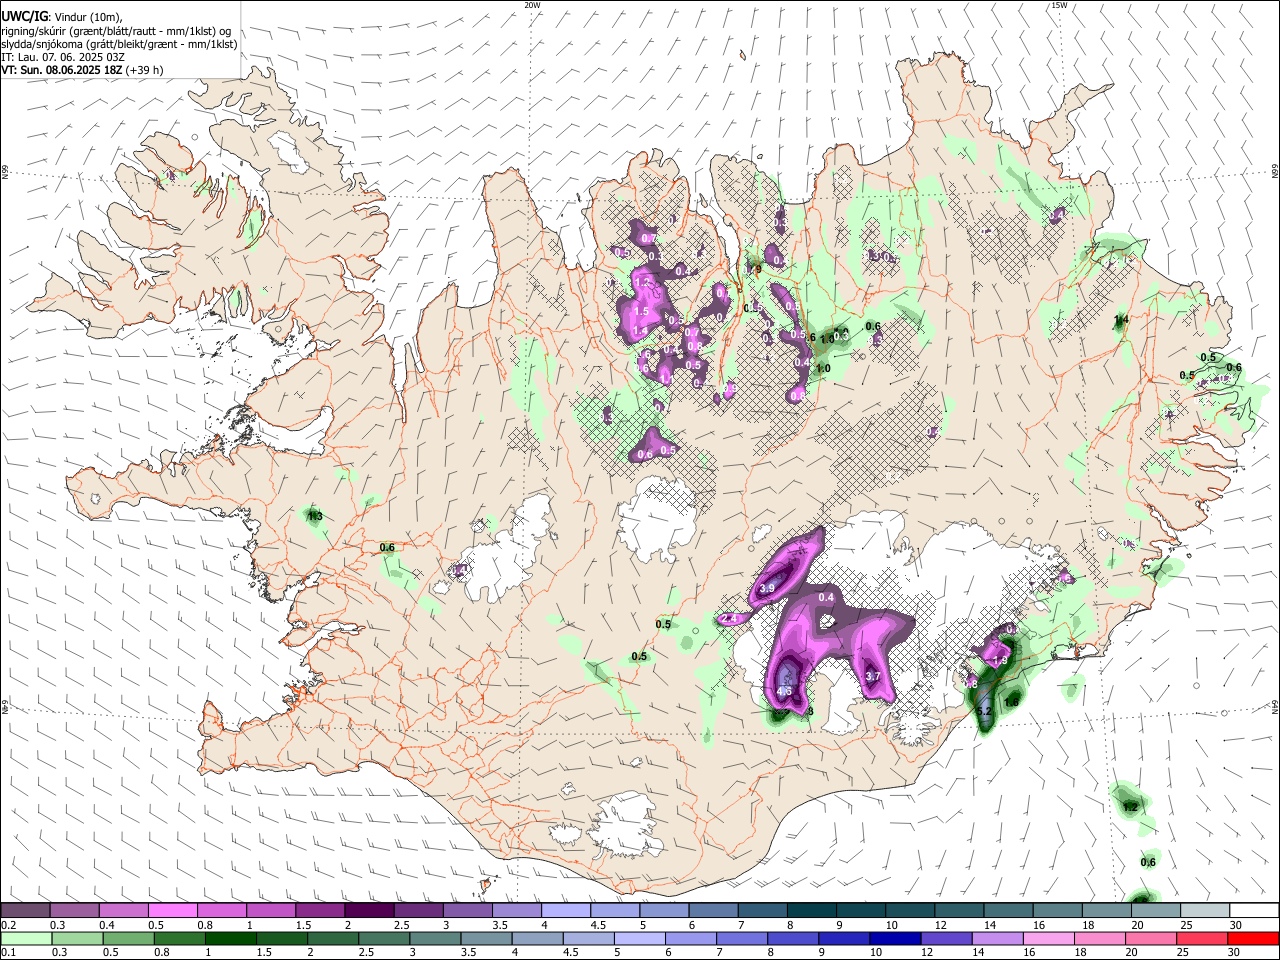Click the 'VT: Sun. 08.06.2025 18Z (+39 h)' line

tap(82, 70)
